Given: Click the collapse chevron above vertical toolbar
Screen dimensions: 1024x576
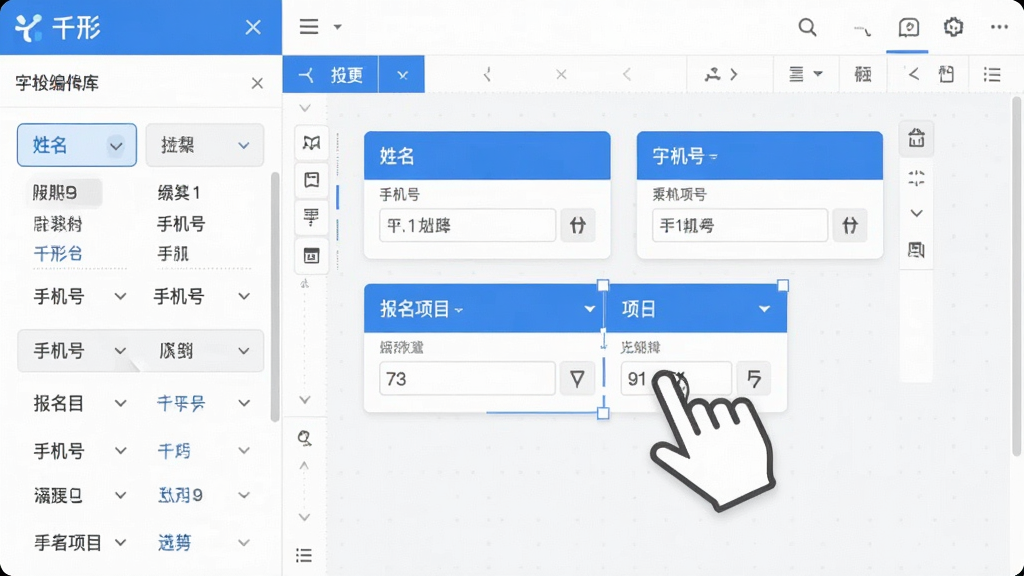Looking at the screenshot, I should click(305, 108).
